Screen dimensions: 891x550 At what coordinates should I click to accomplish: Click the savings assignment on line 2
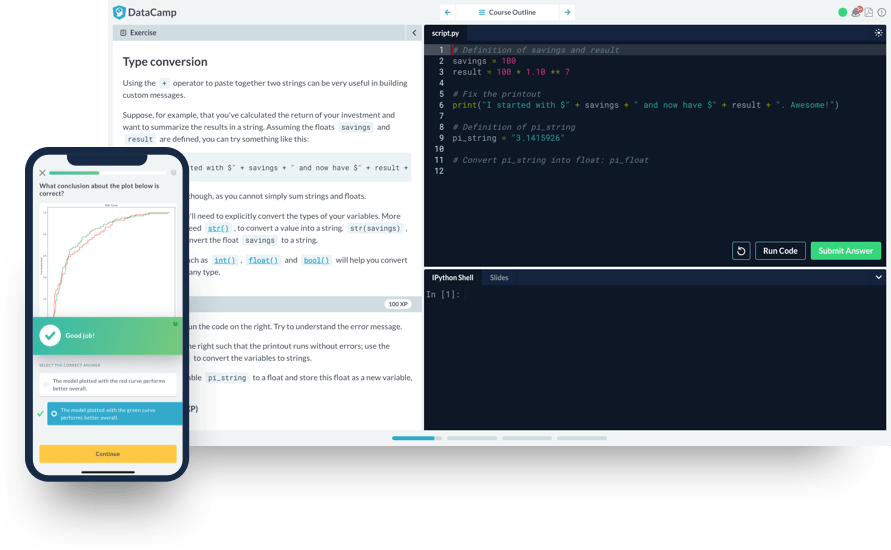click(484, 61)
